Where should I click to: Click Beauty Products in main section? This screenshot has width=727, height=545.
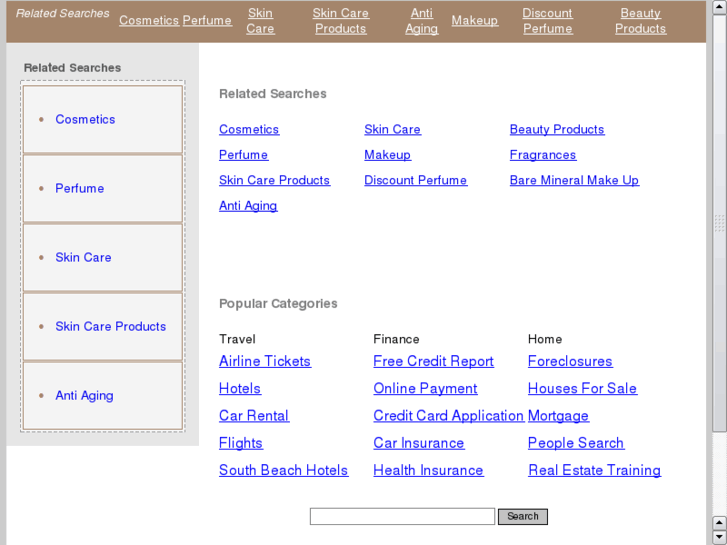(557, 129)
